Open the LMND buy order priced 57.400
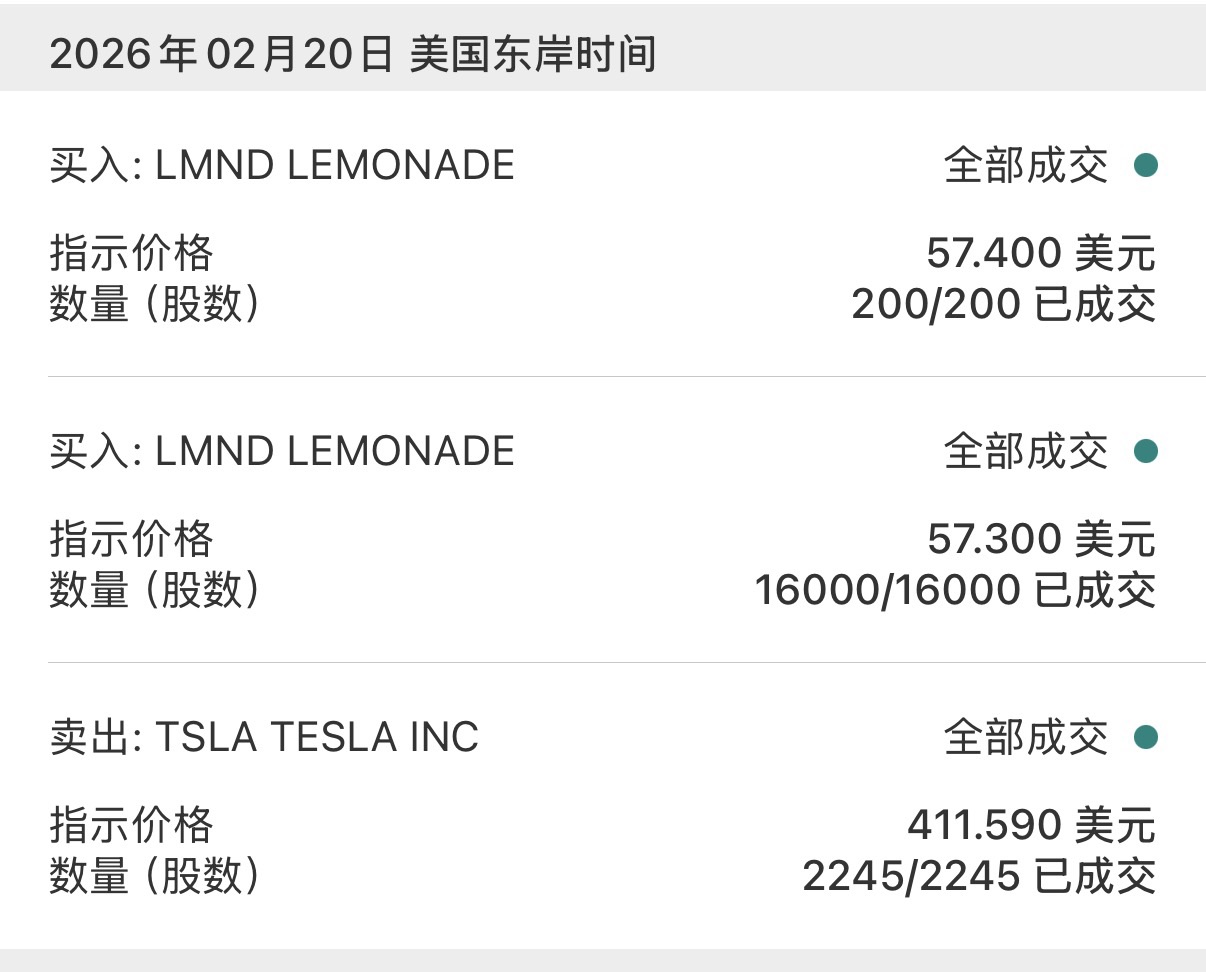The width and height of the screenshot is (1206, 972). [282, 165]
